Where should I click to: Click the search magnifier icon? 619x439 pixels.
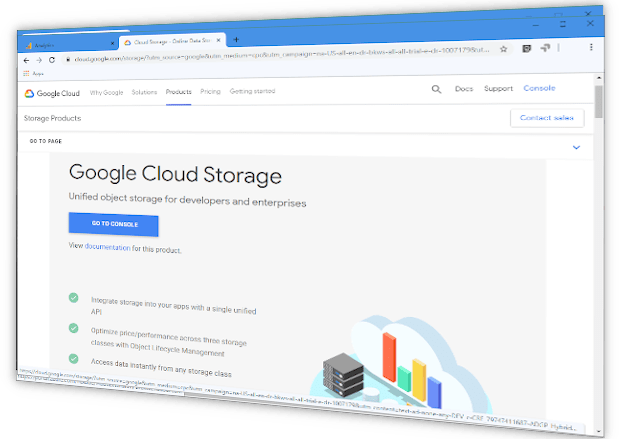436,89
